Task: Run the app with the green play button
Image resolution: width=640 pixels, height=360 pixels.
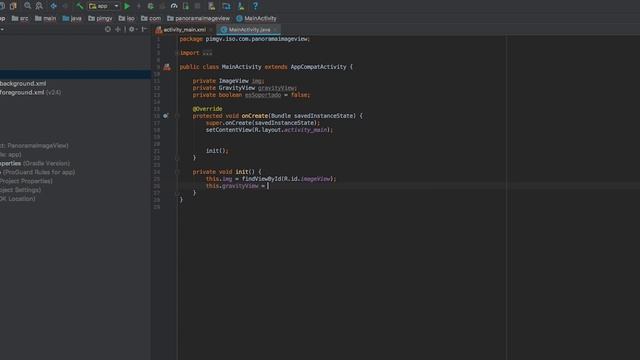Action: (127, 6)
